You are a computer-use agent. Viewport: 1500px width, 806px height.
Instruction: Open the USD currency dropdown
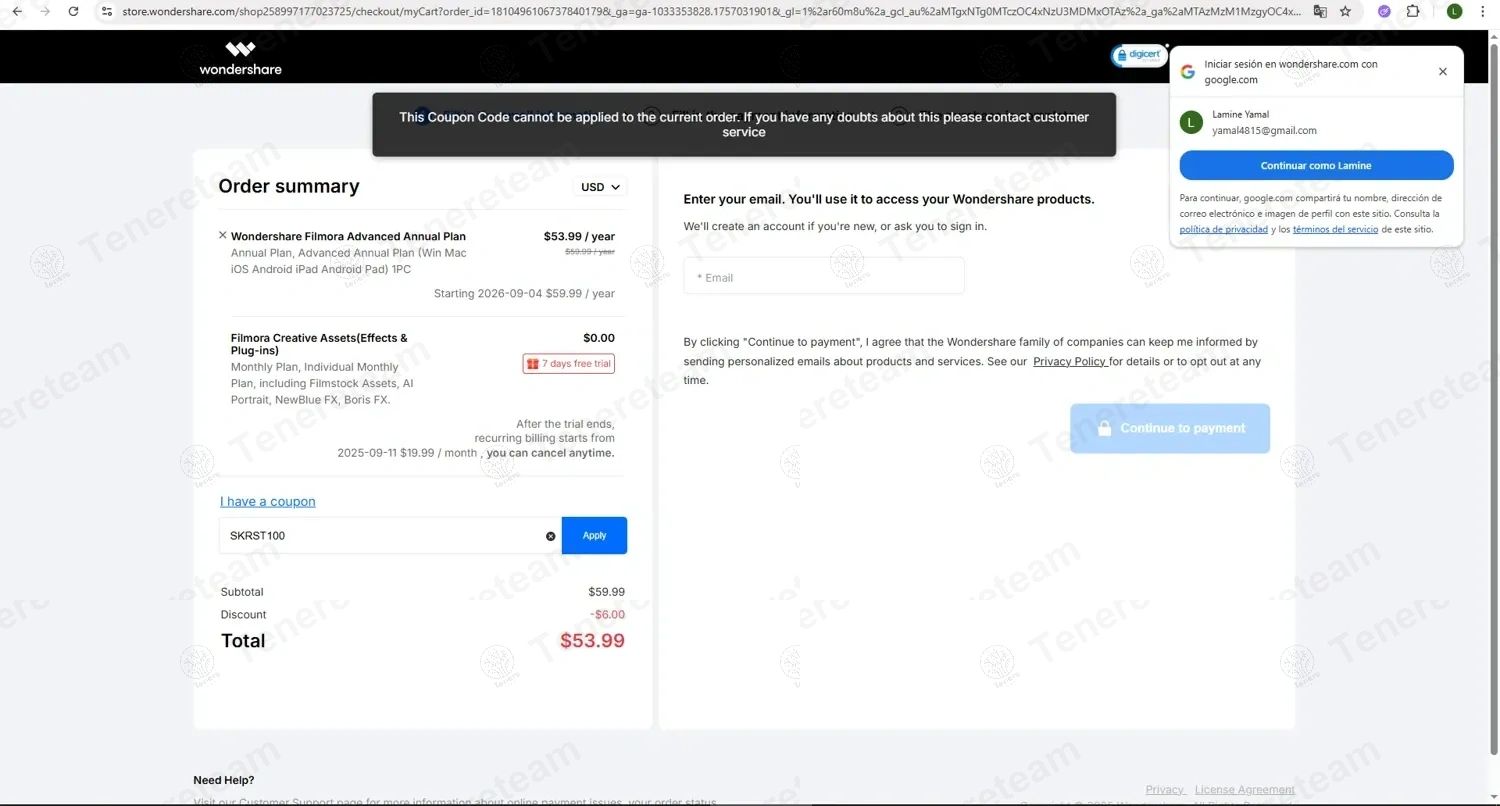pos(601,187)
